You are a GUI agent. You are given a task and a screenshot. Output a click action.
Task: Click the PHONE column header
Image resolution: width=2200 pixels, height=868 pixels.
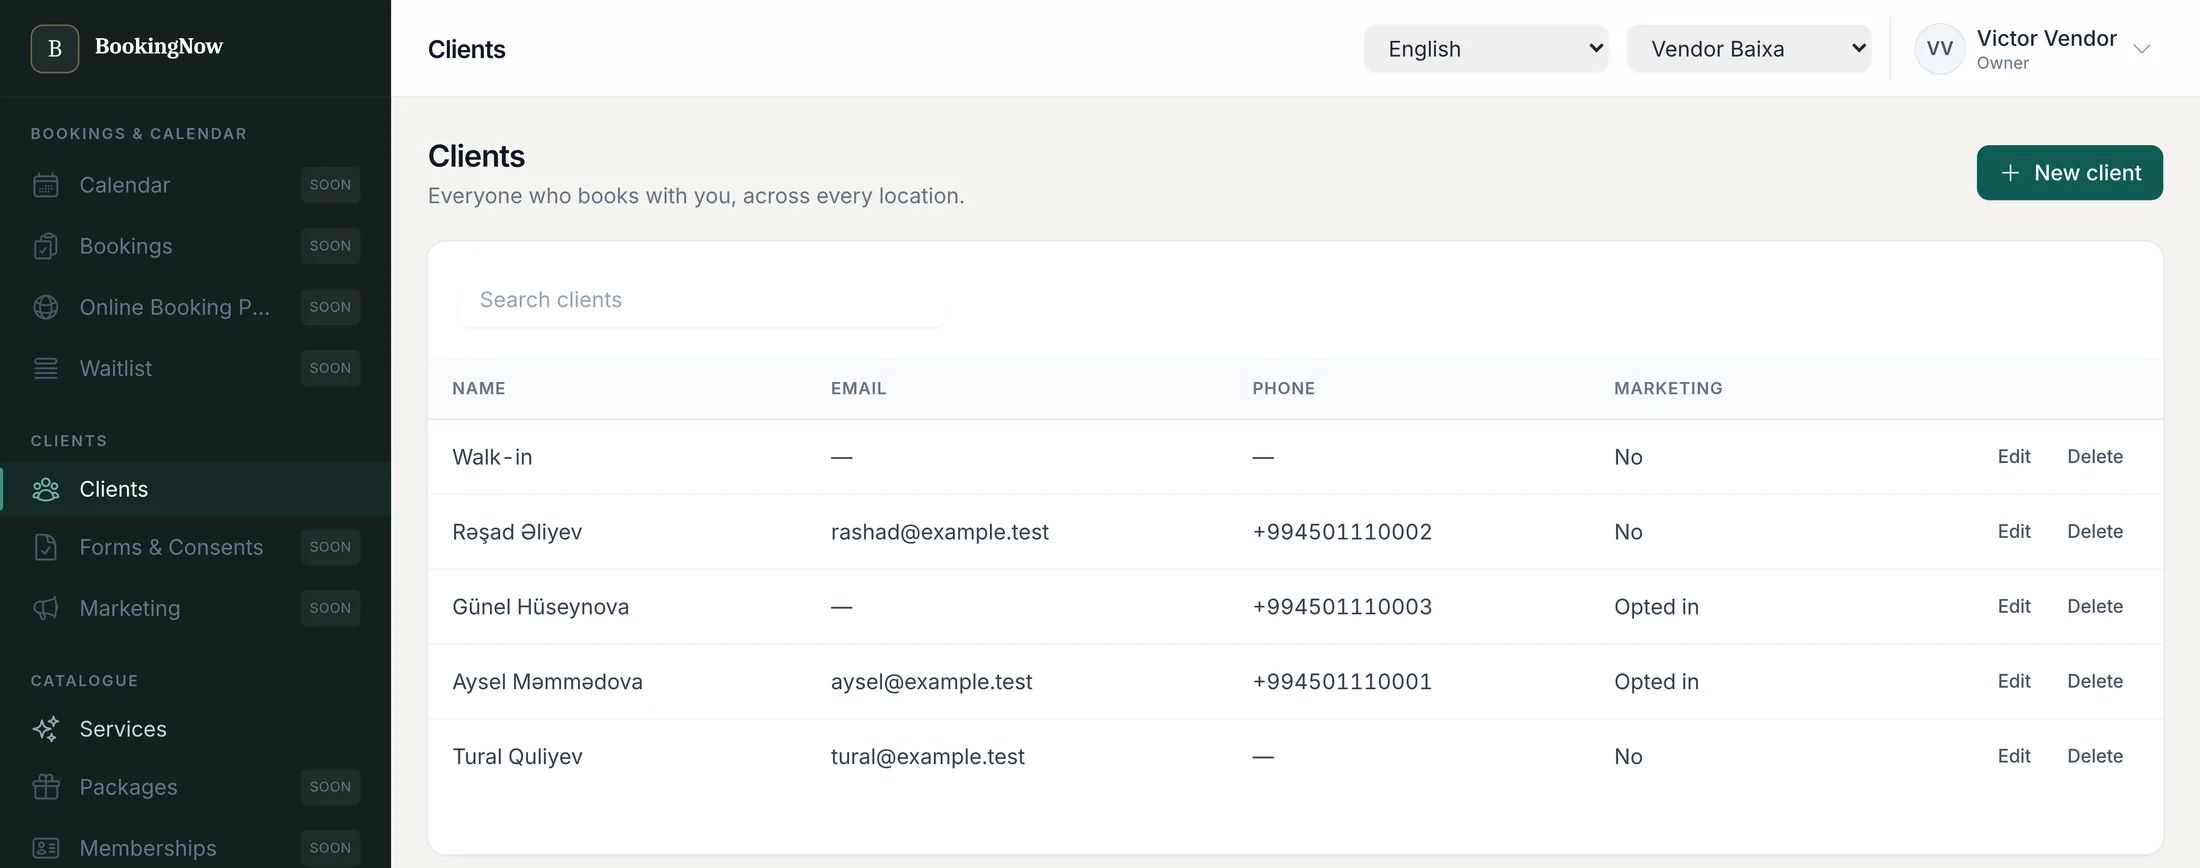tap(1284, 389)
